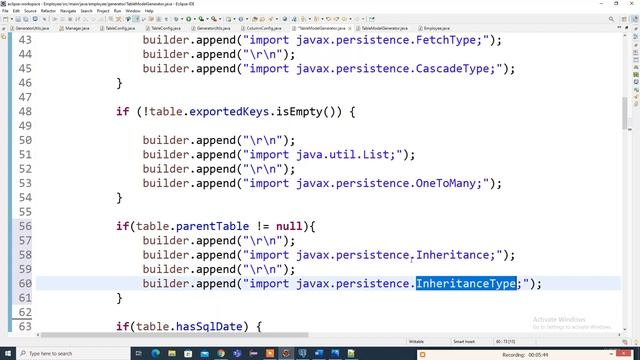This screenshot has height=360, width=640.
Task: Switch to the Employee.java editor tab
Action: (434, 28)
